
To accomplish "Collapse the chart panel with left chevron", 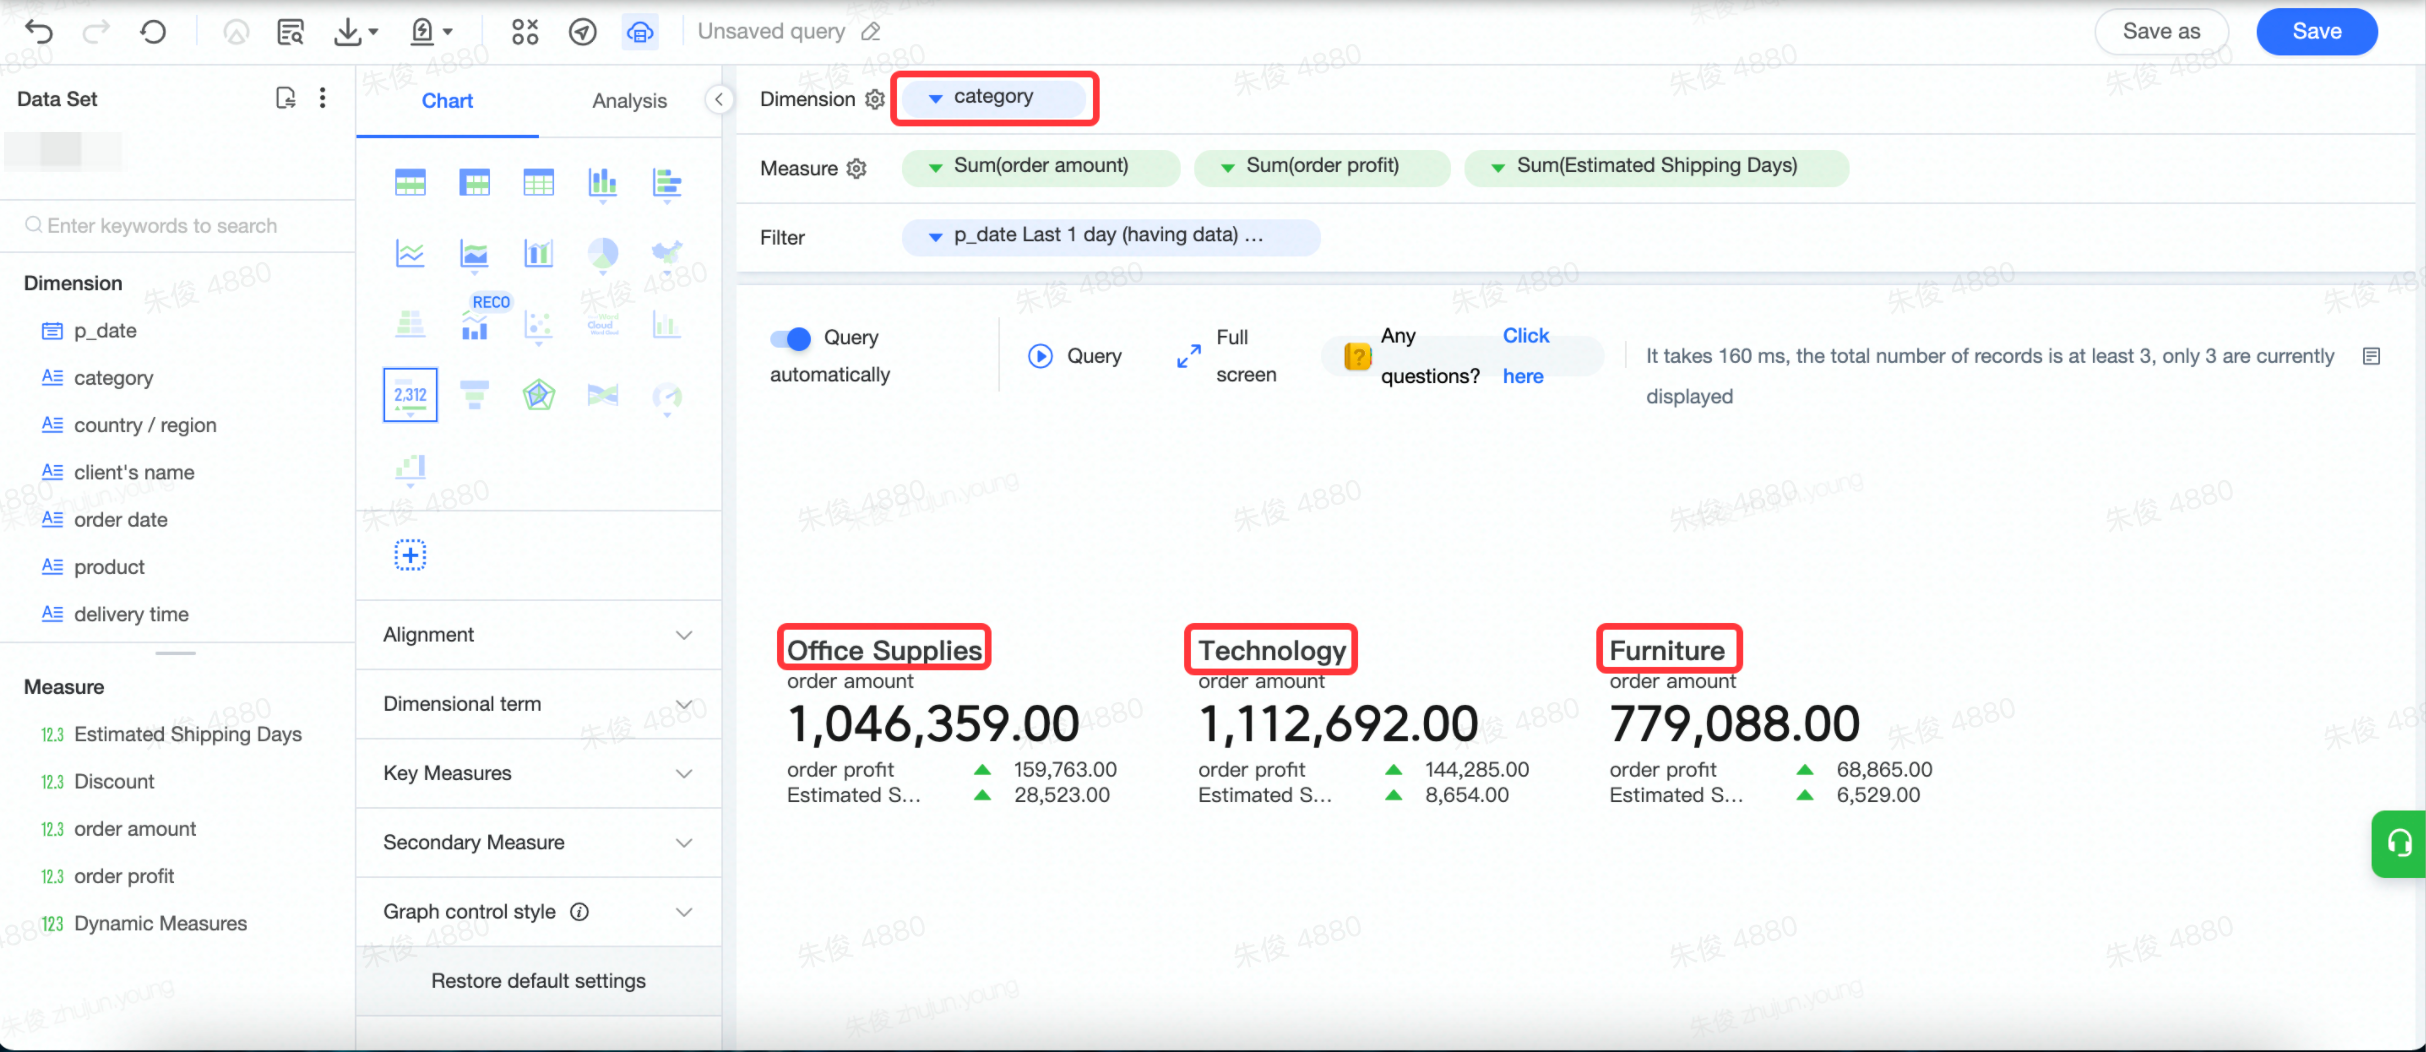I will coord(719,99).
